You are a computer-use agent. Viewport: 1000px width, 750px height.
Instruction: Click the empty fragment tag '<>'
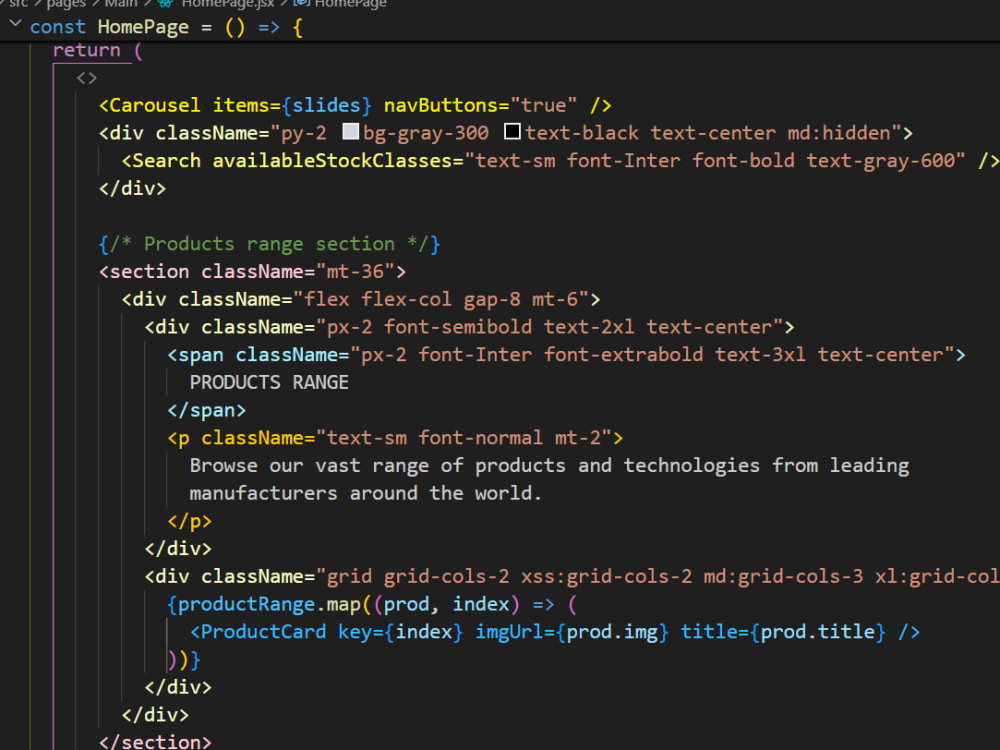pyautogui.click(x=87, y=78)
